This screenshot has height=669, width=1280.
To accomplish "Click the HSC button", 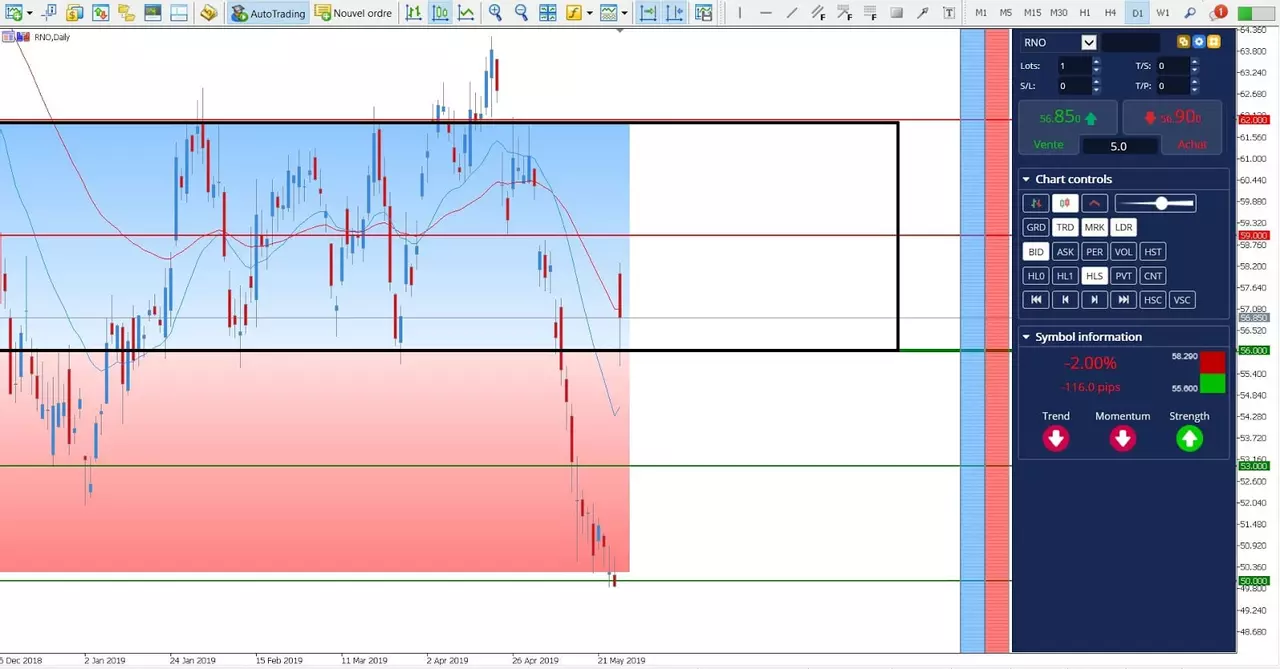I will tap(1153, 300).
